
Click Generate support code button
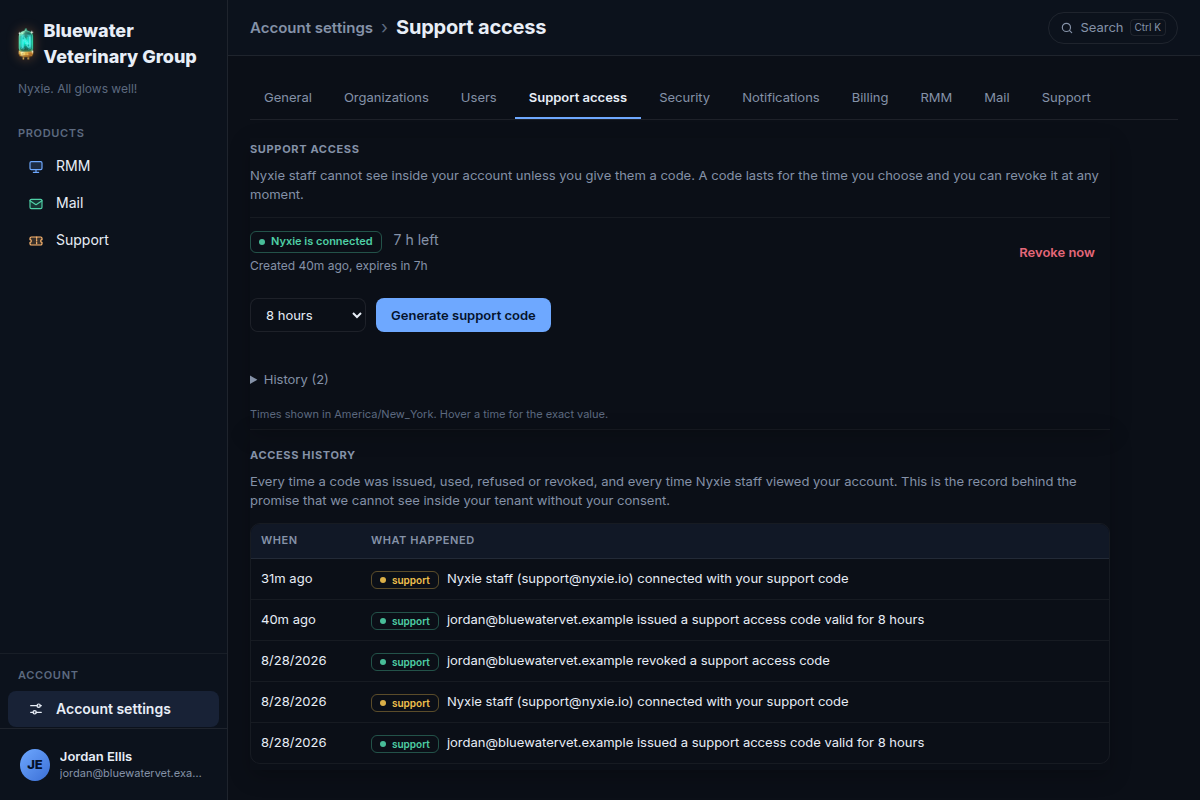463,315
